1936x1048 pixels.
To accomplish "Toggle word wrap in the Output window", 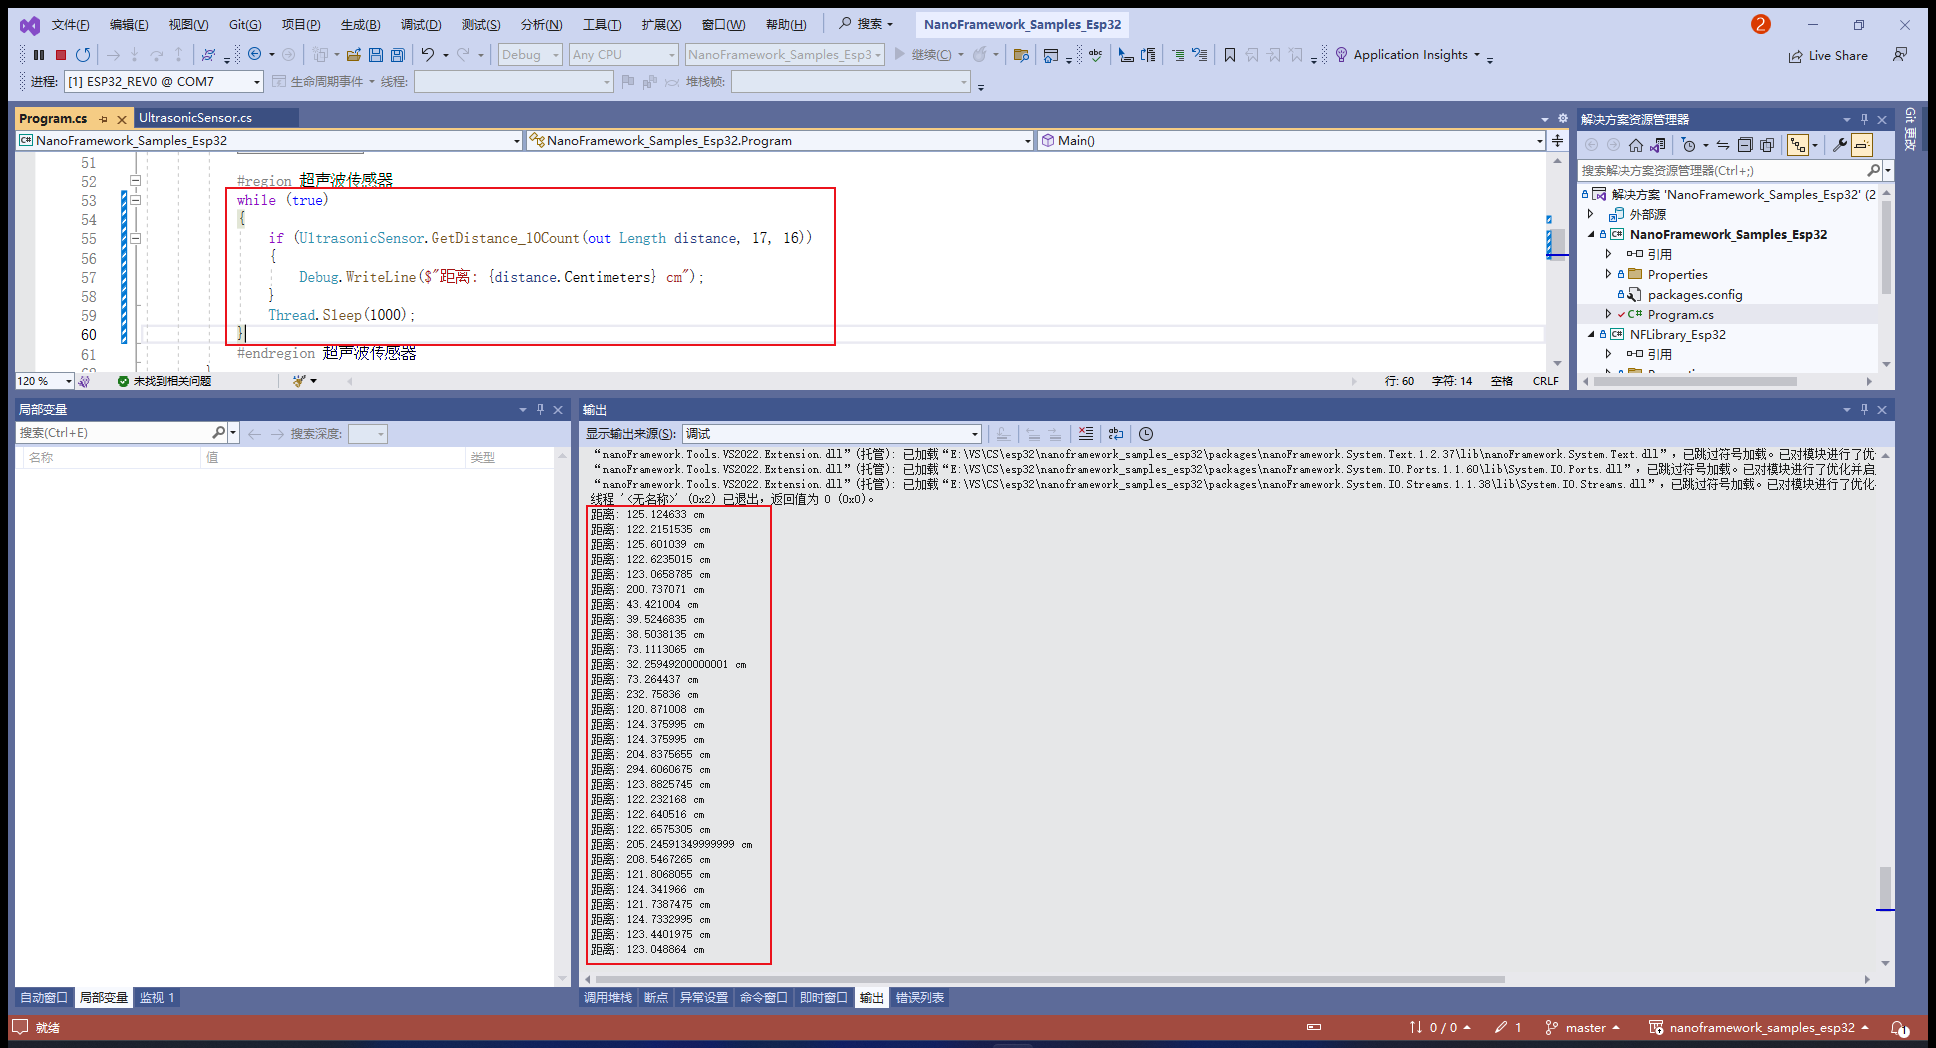I will (x=1116, y=434).
